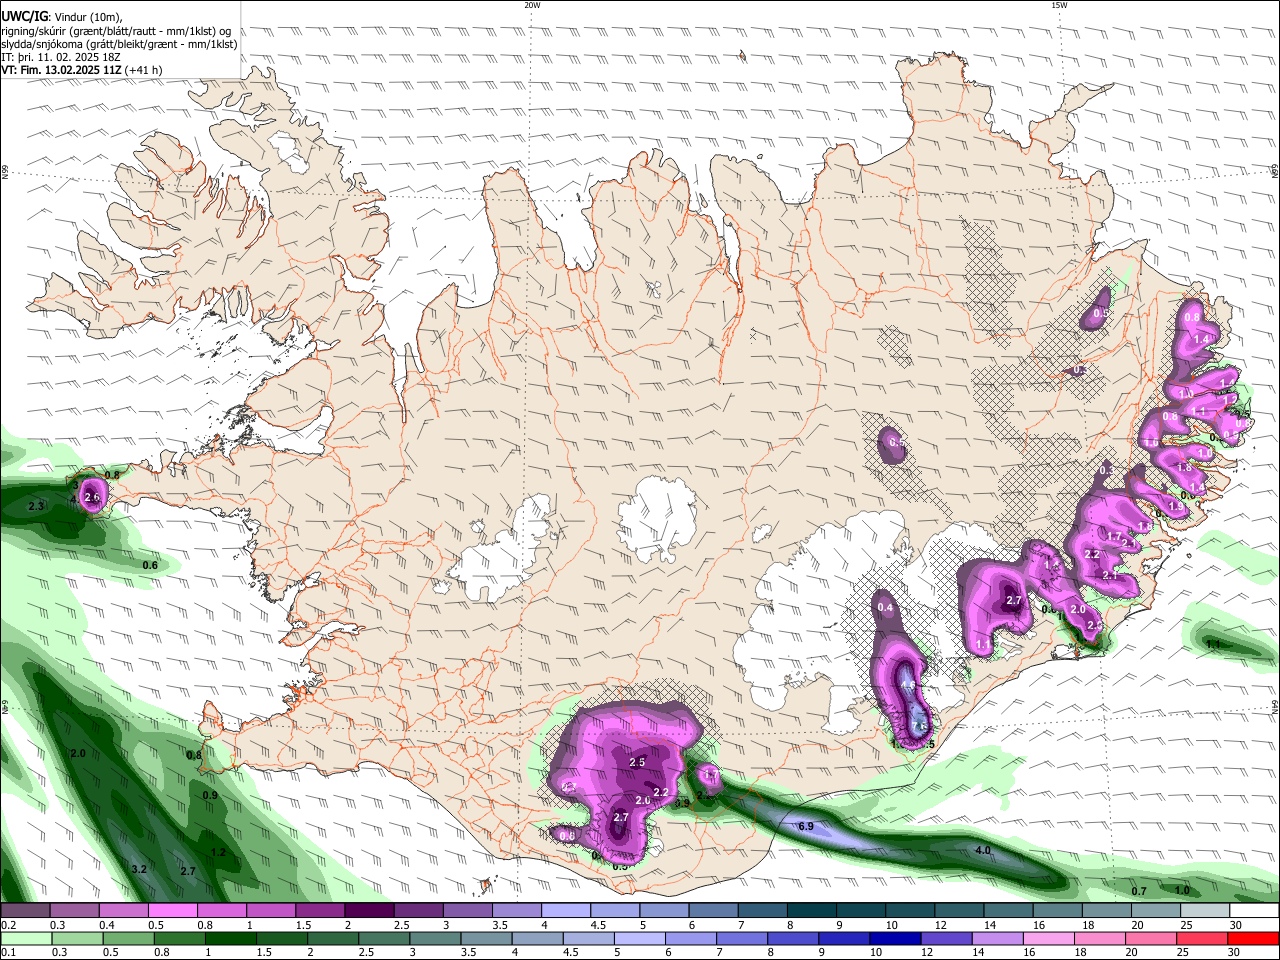The height and width of the screenshot is (960, 1280).
Task: Click the 0.4 snow value on Vatnajökull
Action: [x=885, y=608]
